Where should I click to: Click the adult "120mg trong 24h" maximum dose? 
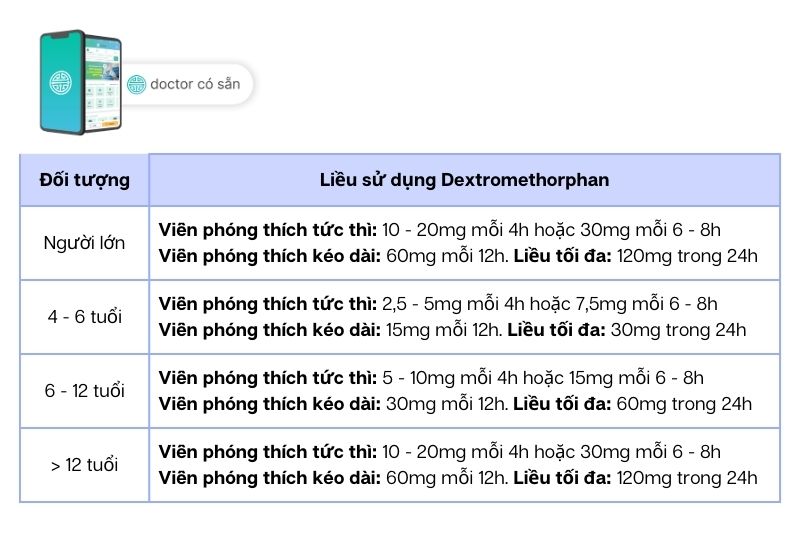[x=687, y=256]
